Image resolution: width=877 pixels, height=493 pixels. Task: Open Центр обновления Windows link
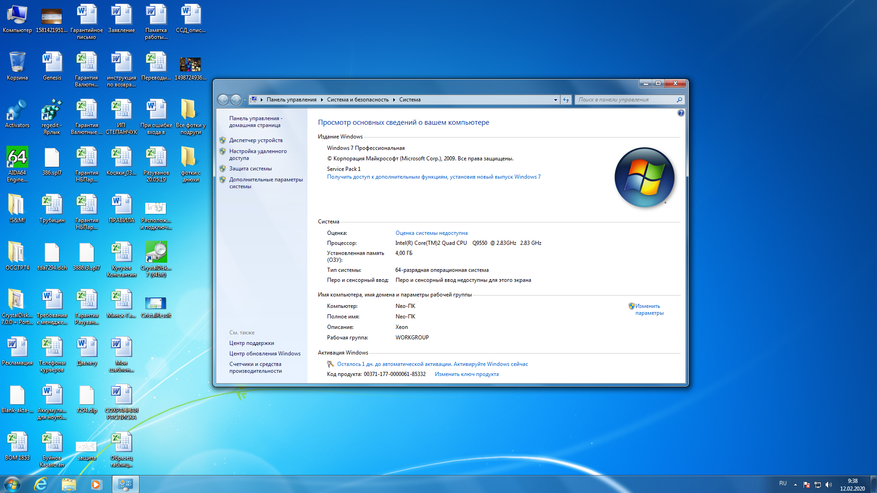tap(264, 353)
